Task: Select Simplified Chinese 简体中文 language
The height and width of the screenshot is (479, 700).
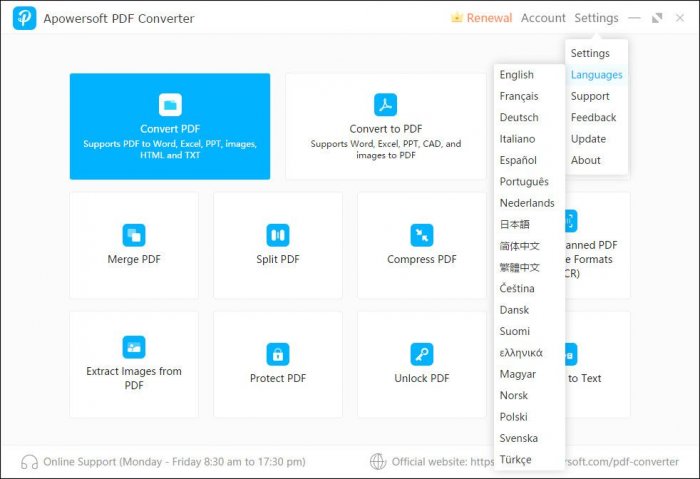Action: click(529, 246)
